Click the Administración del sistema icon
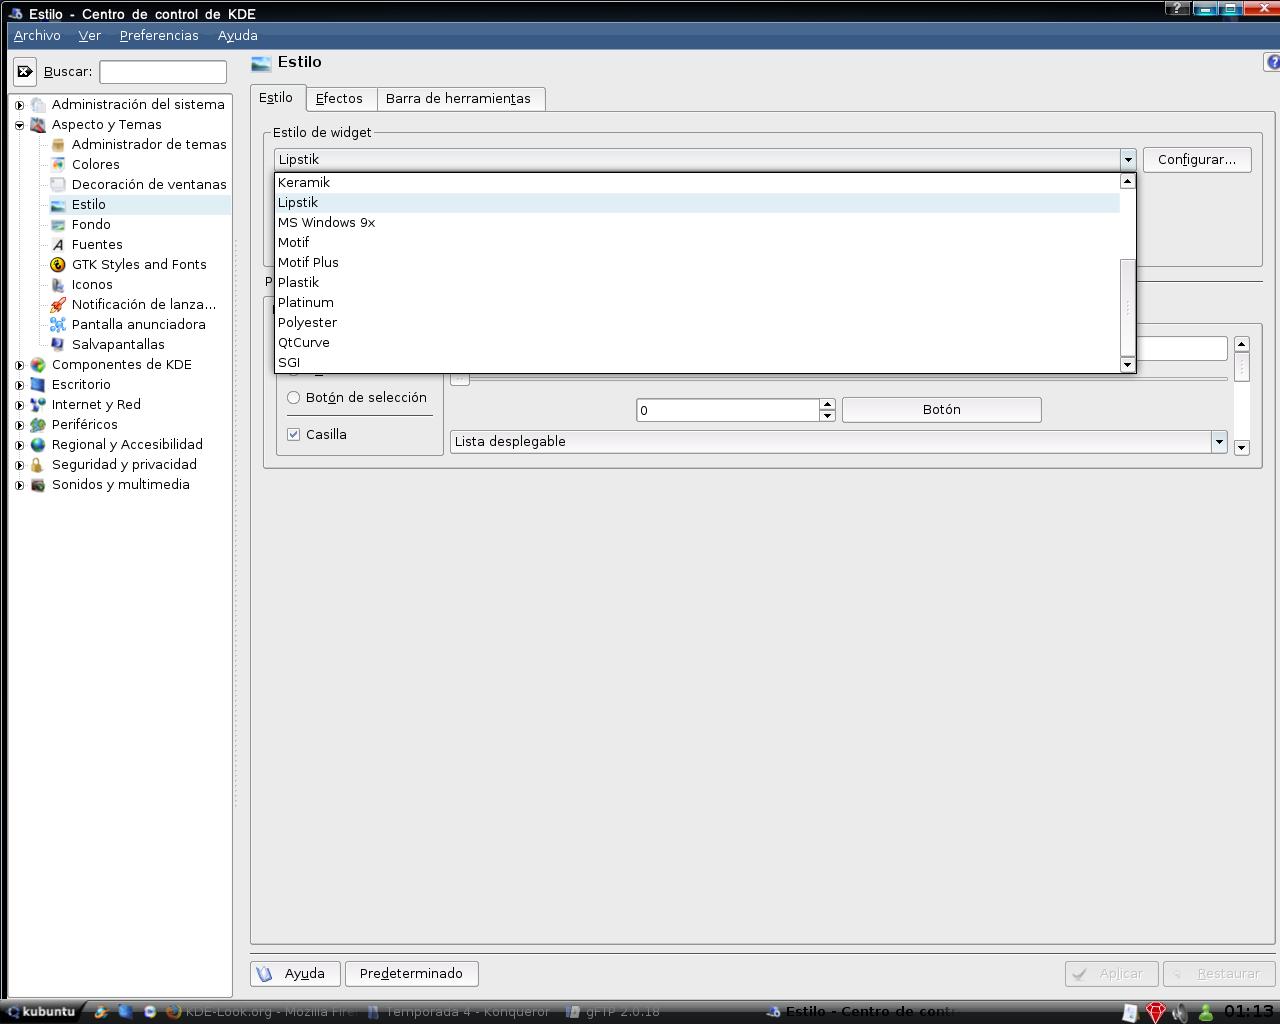1280x1024 pixels. point(38,105)
